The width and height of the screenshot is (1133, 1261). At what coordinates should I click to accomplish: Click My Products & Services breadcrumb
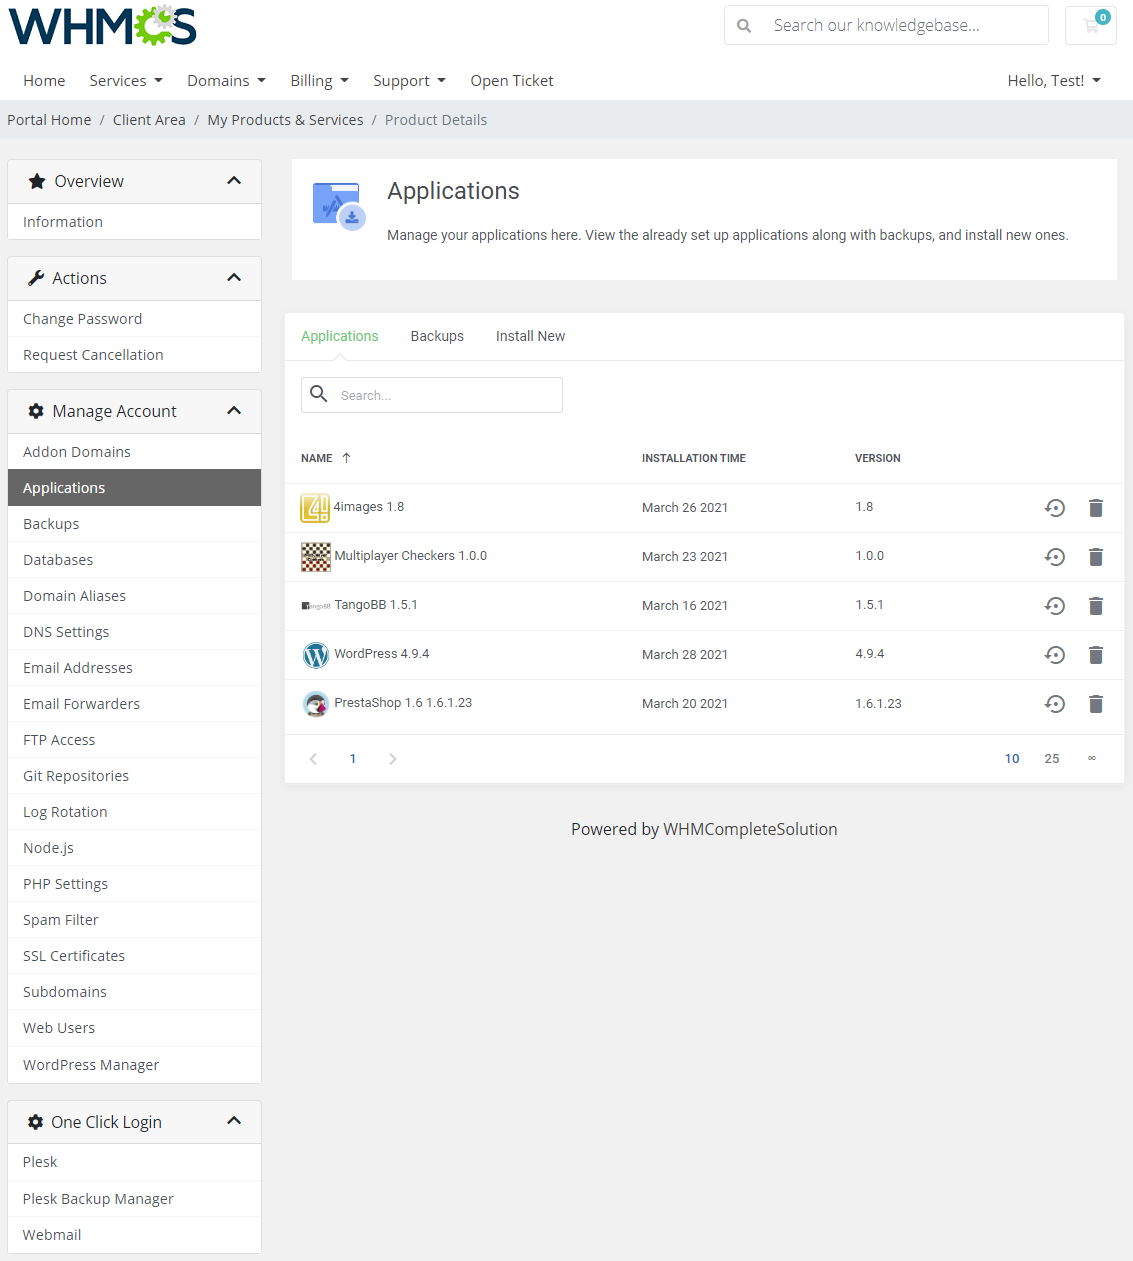pos(285,120)
